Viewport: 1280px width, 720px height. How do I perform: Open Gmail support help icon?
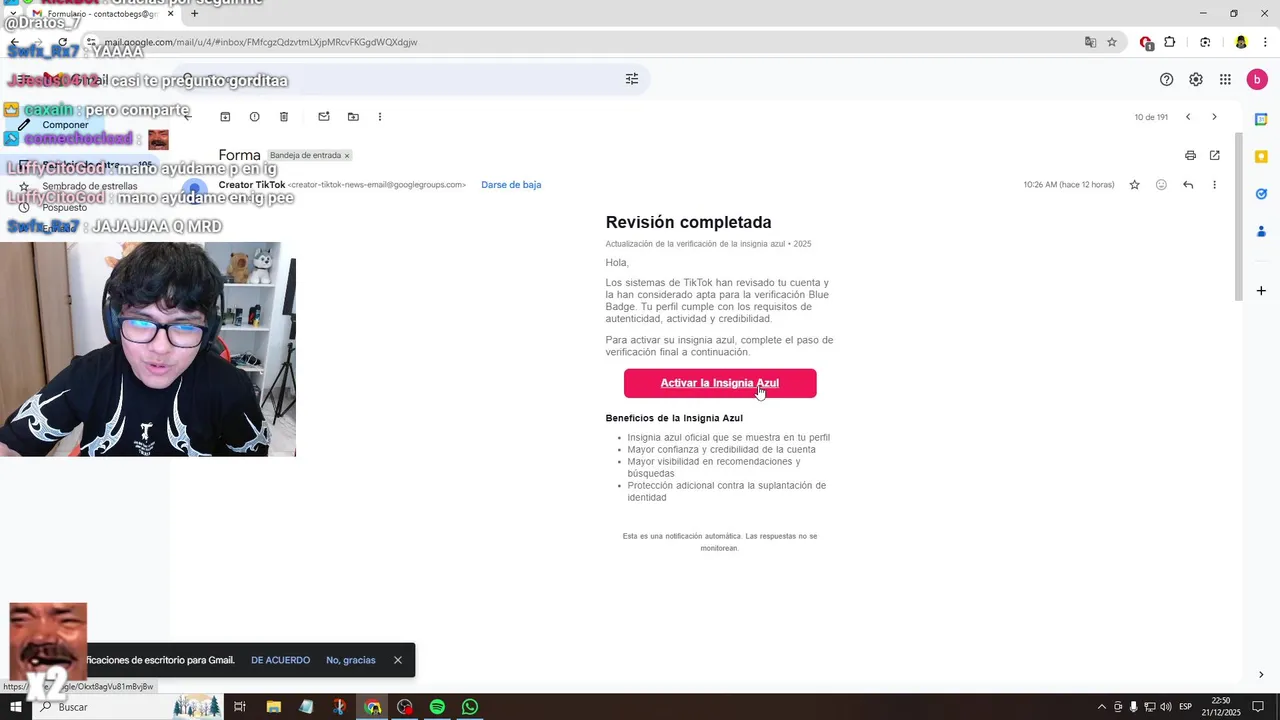coord(1166,80)
